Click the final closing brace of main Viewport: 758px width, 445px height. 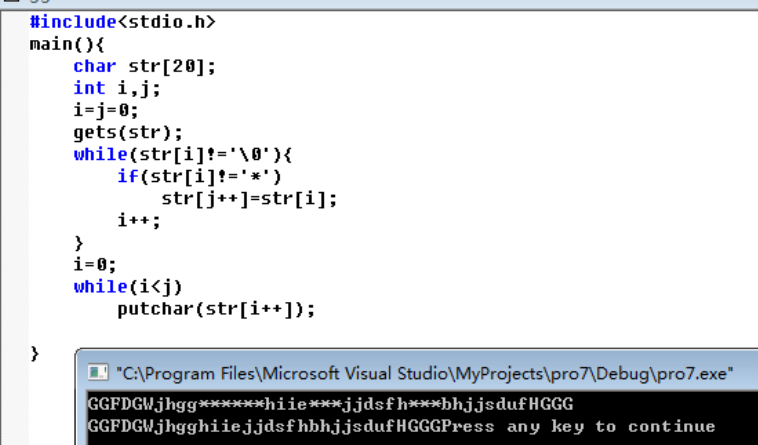point(34,354)
